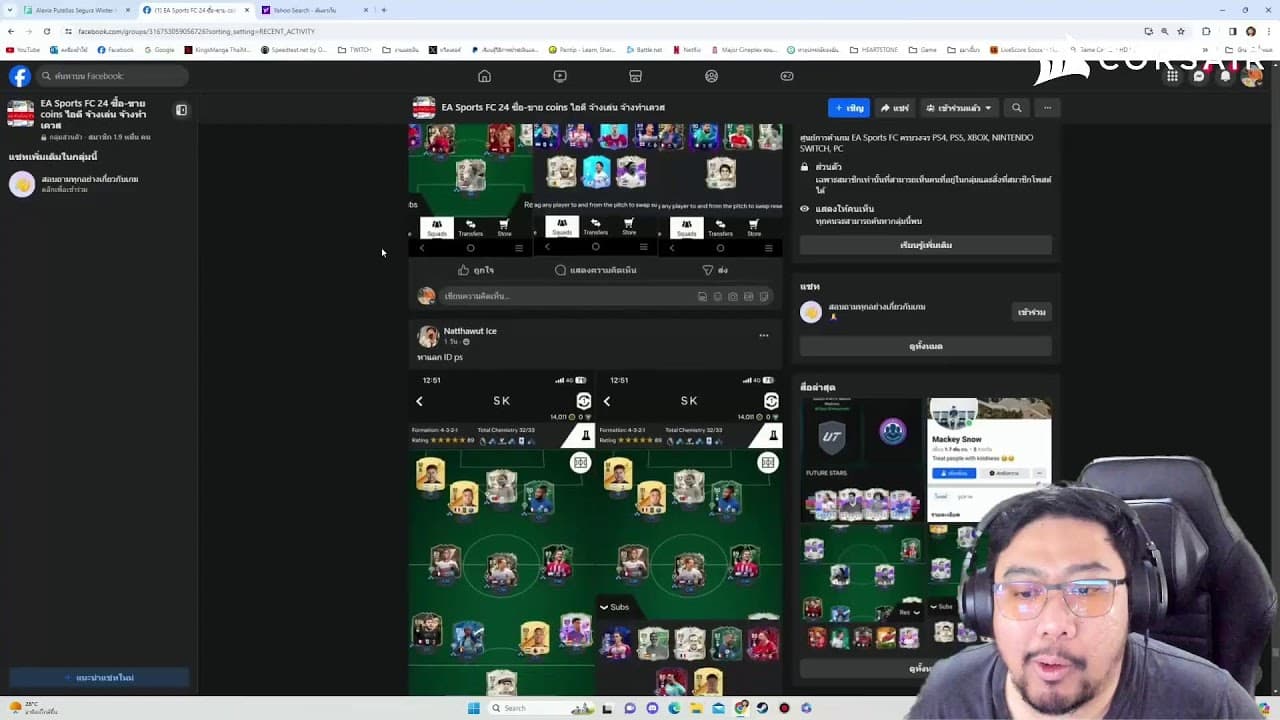The image size is (1280, 720).
Task: Click the Learn more about group button
Action: (x=925, y=245)
